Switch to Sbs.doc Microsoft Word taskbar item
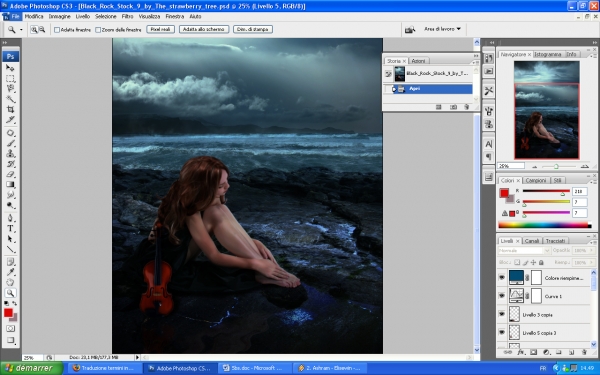This screenshot has height=375, width=600. 254,368
